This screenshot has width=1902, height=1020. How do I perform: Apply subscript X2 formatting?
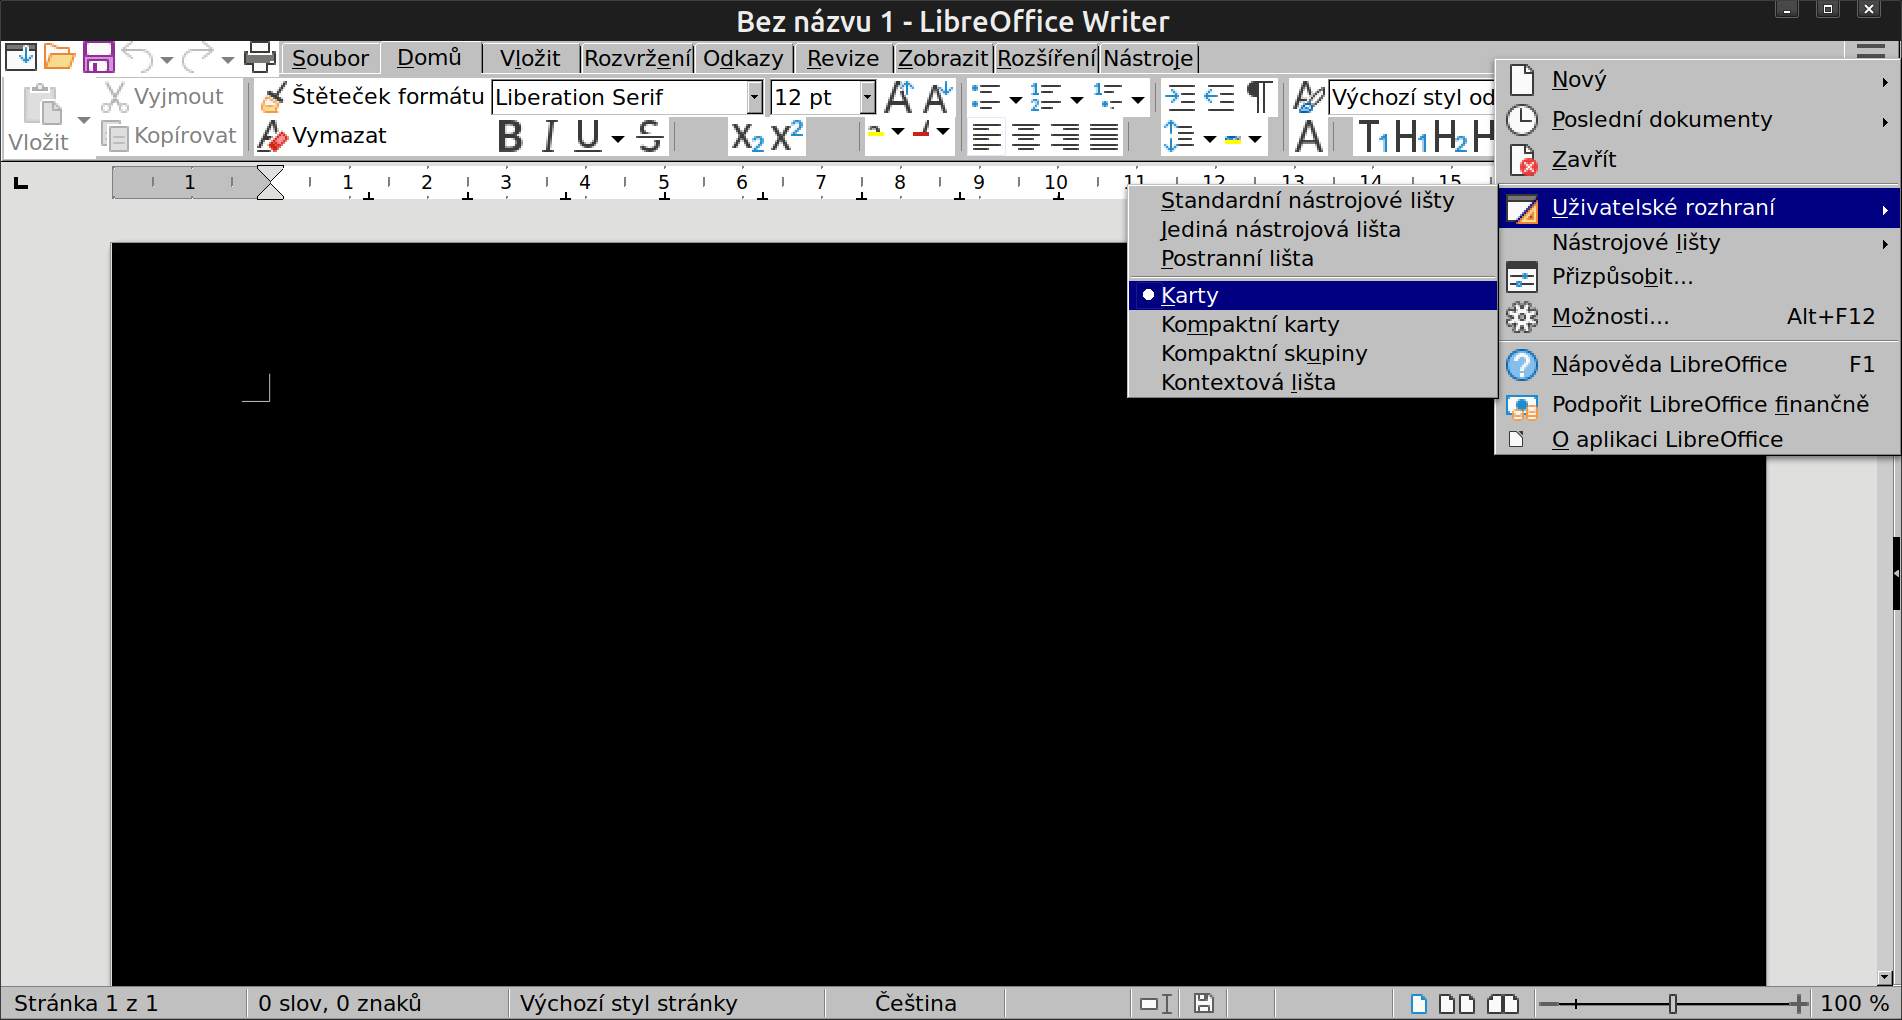(x=747, y=136)
